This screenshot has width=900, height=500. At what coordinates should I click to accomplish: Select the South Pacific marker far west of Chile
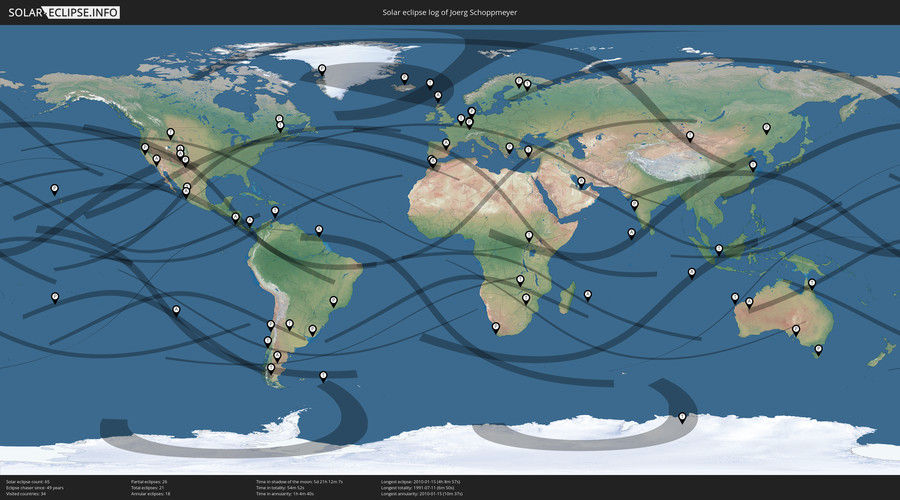[x=55, y=297]
